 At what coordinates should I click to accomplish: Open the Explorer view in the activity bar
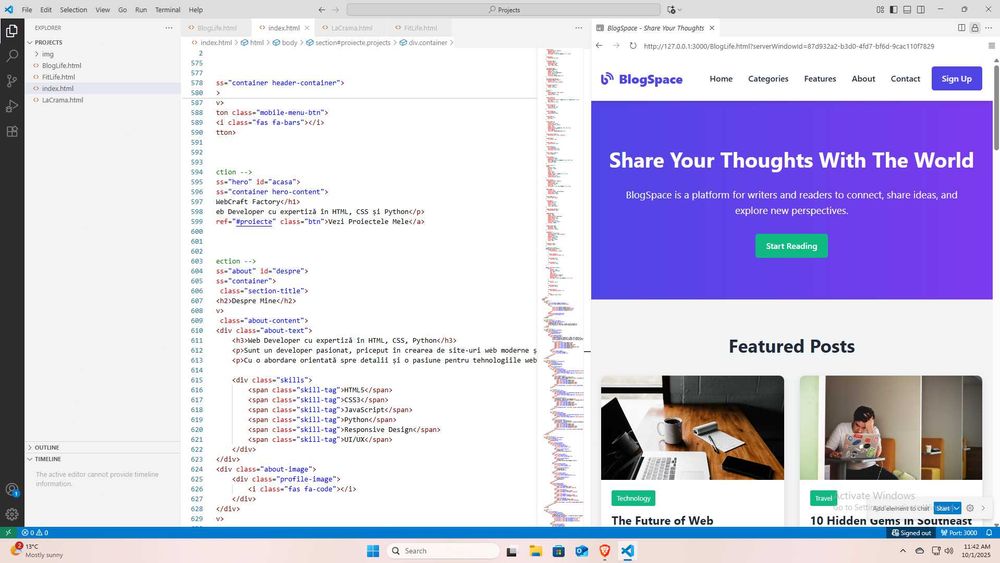click(11, 31)
